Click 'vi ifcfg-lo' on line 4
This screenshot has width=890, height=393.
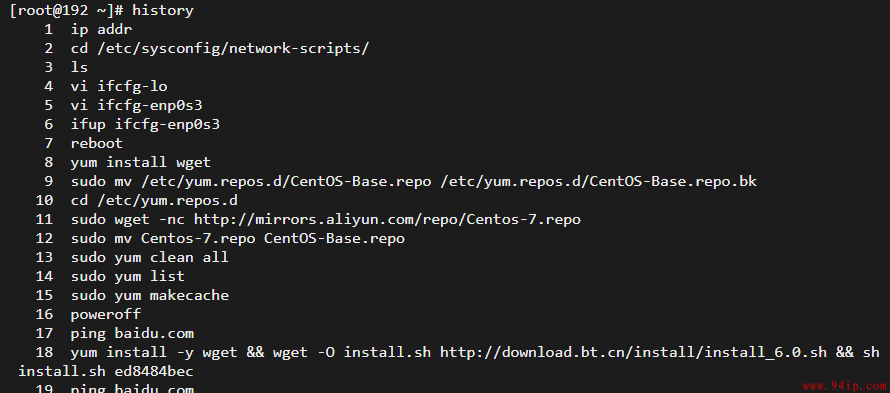(x=119, y=86)
